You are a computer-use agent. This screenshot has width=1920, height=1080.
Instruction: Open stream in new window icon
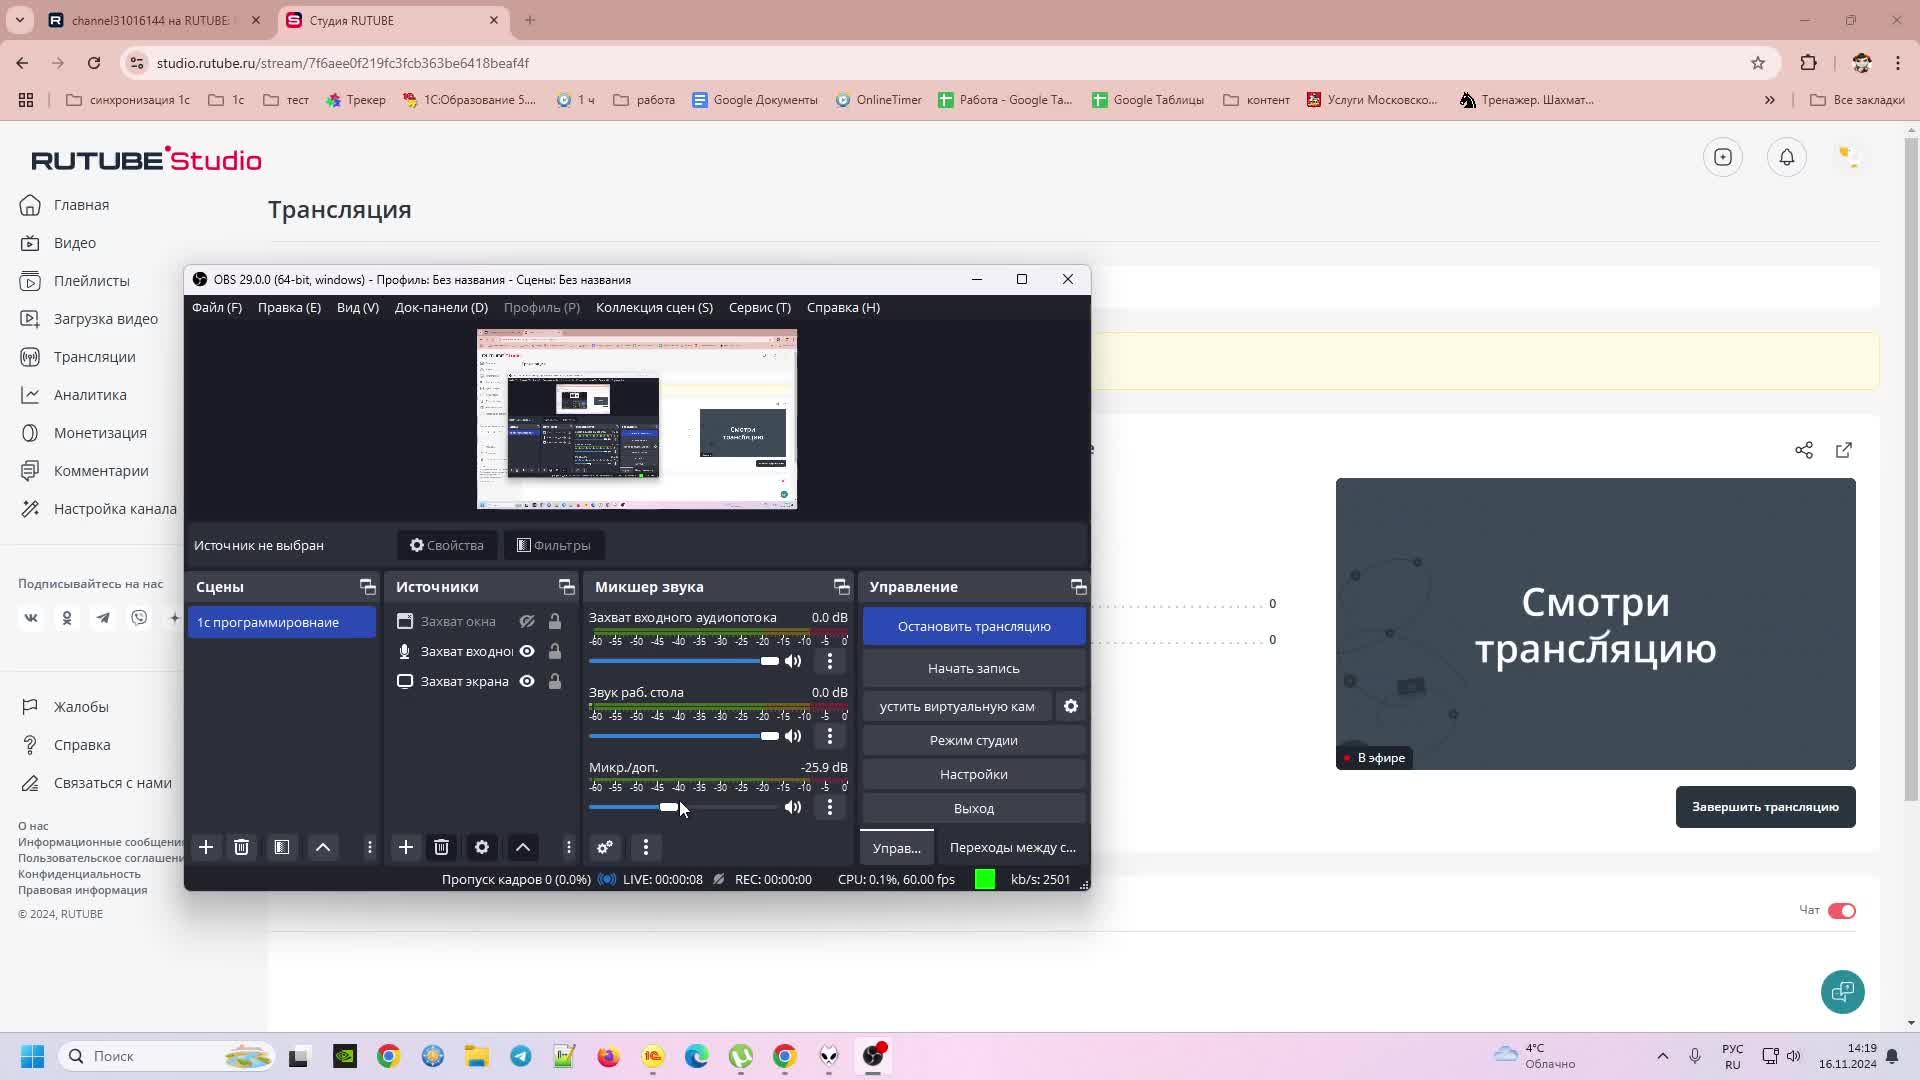pyautogui.click(x=1844, y=450)
